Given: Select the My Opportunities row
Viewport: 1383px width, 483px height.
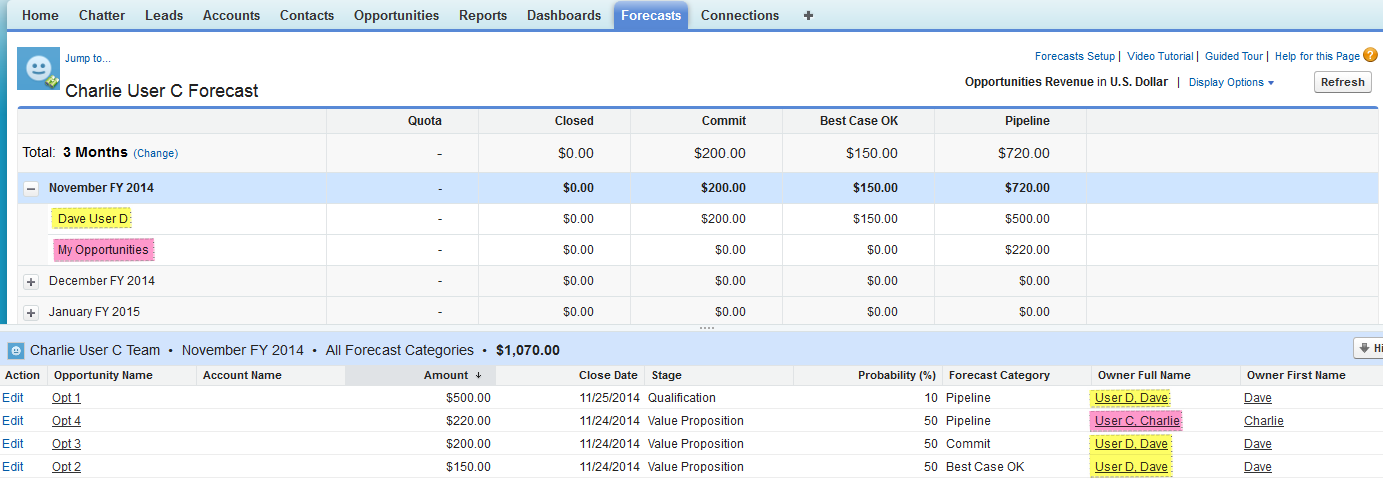Looking at the screenshot, I should 103,250.
